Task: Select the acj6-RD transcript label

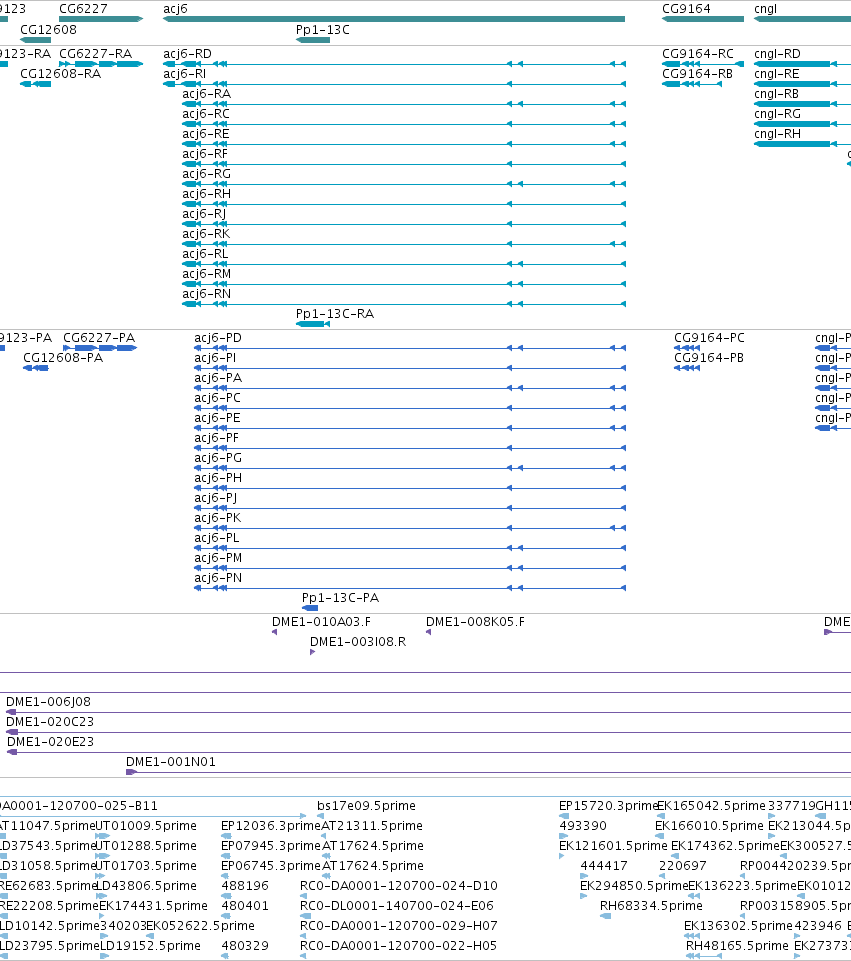Action: pos(187,53)
